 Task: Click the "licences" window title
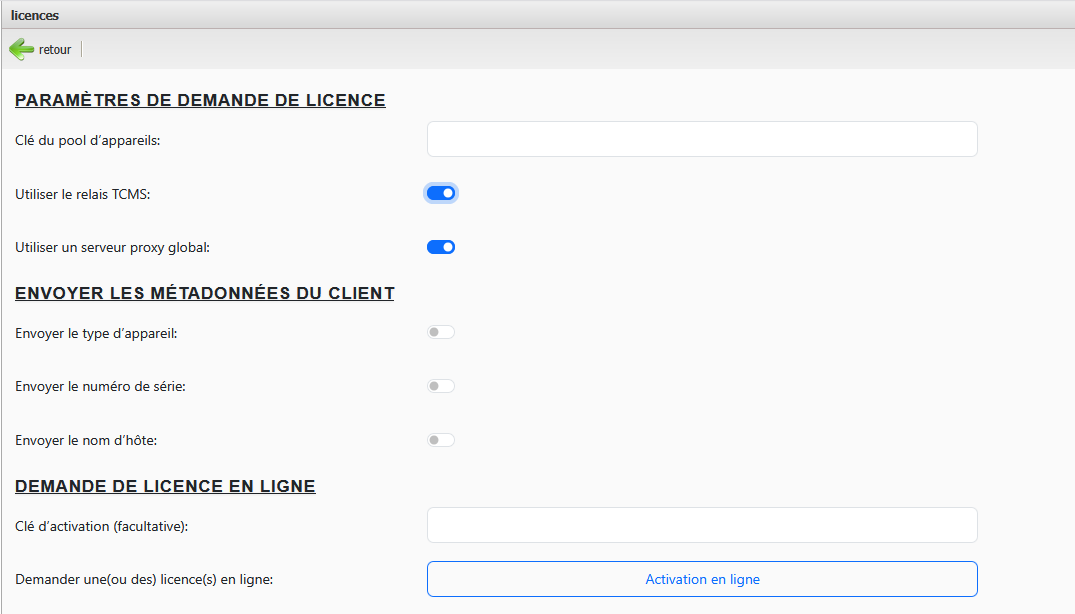click(35, 15)
